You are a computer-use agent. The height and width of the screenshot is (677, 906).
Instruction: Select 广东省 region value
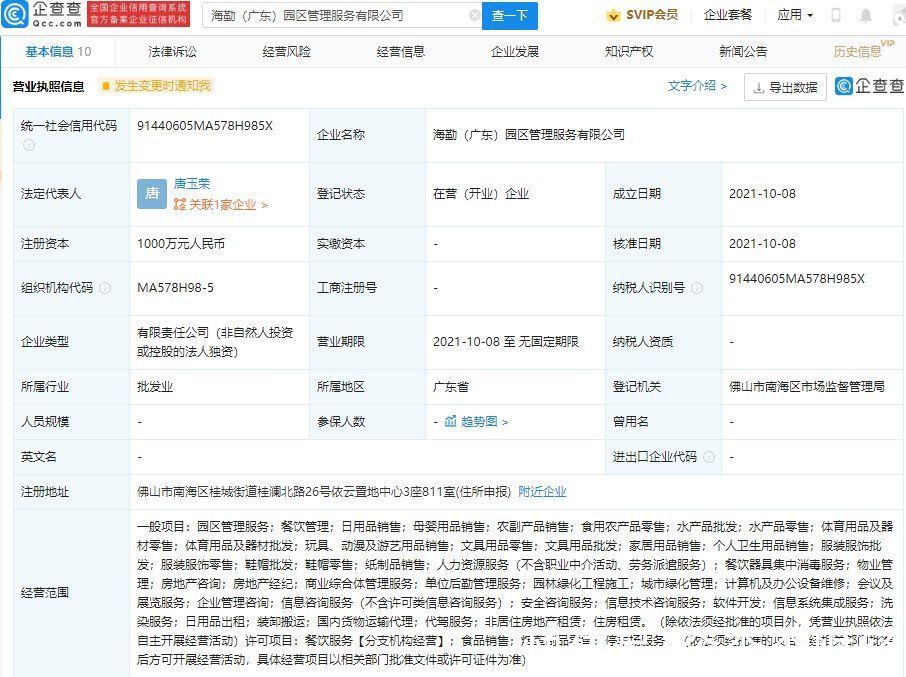[x=451, y=386]
